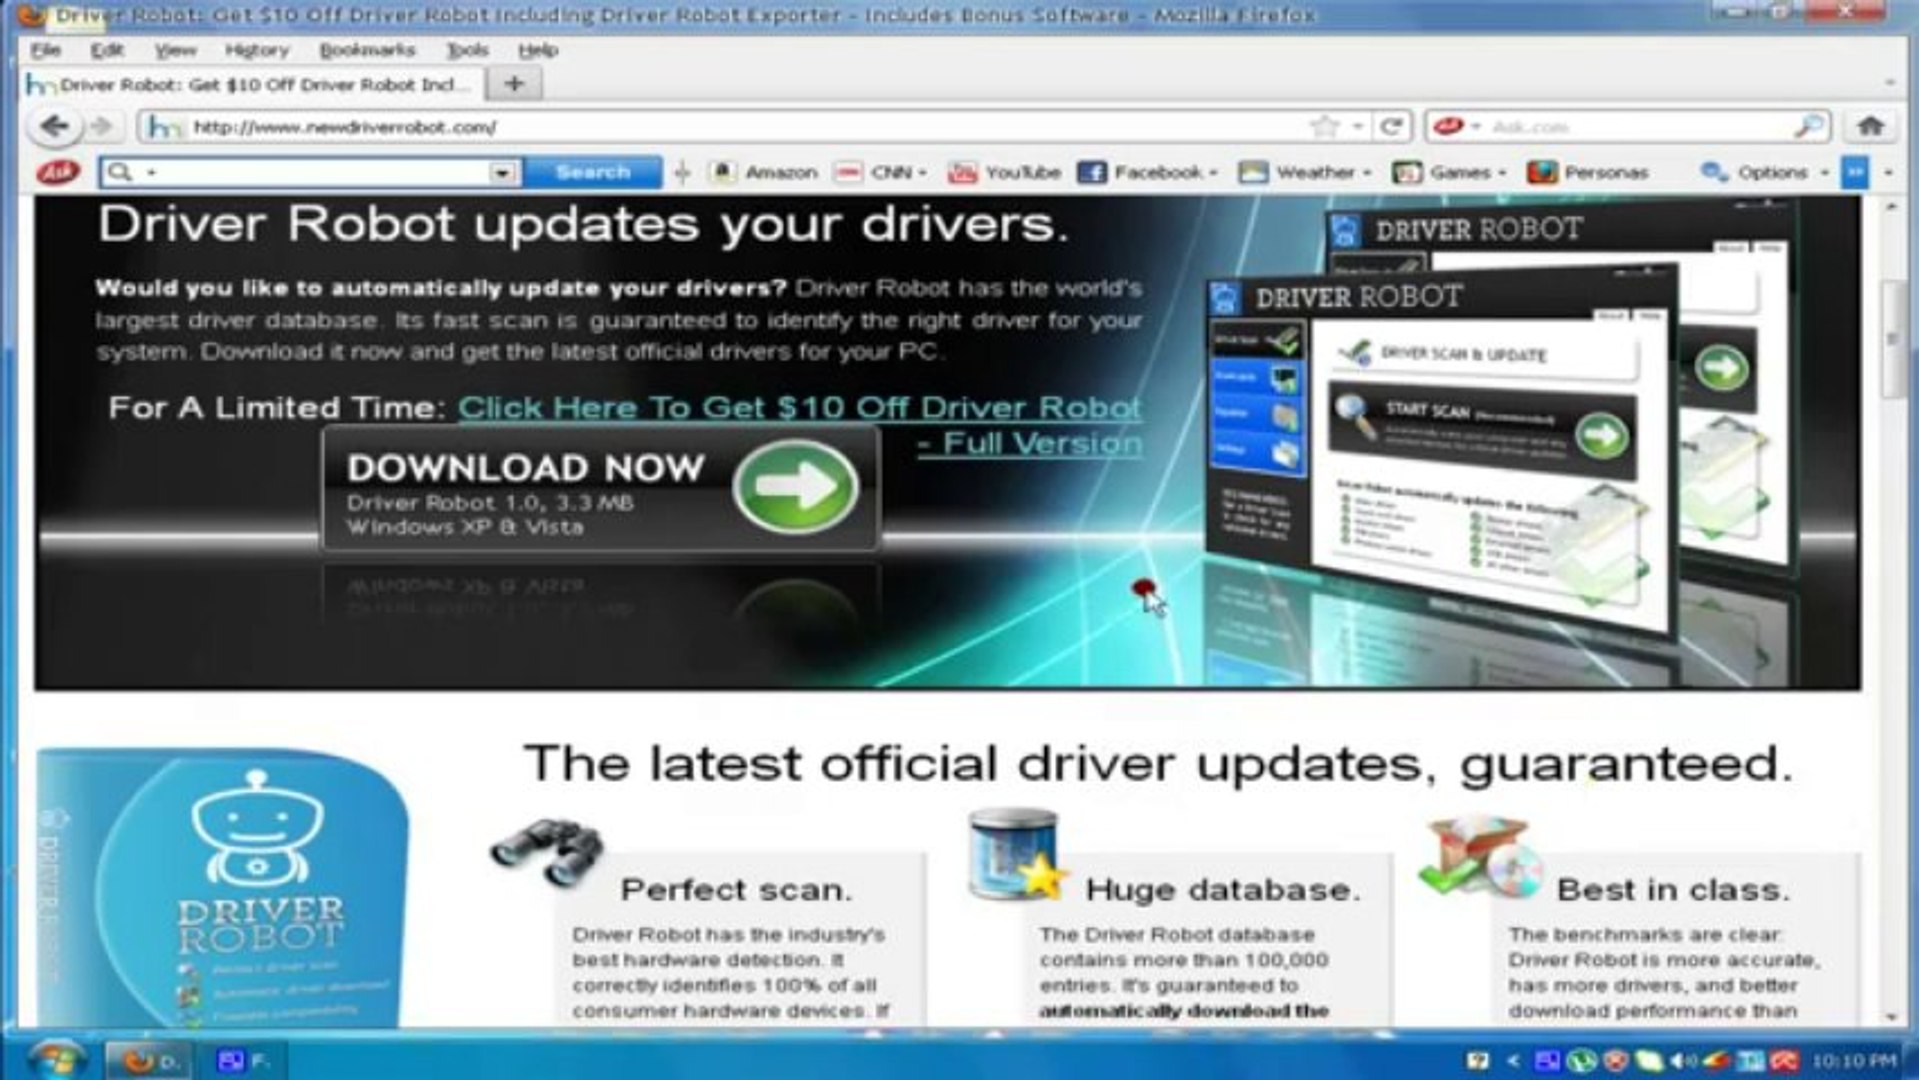Open the Help menu
Viewport: 1919px width, 1080px height.
coord(537,49)
